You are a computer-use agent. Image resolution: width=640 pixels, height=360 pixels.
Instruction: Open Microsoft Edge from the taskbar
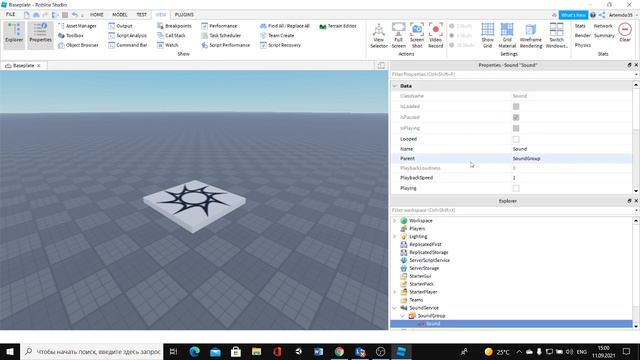click(x=194, y=351)
